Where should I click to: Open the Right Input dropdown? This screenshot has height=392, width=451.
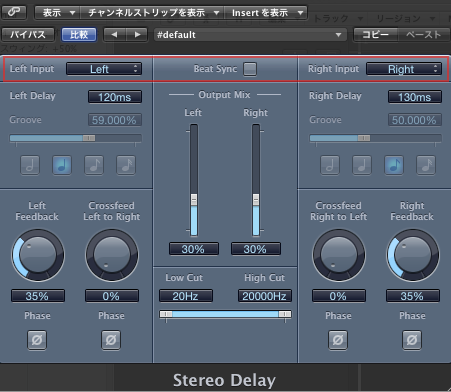[x=404, y=69]
